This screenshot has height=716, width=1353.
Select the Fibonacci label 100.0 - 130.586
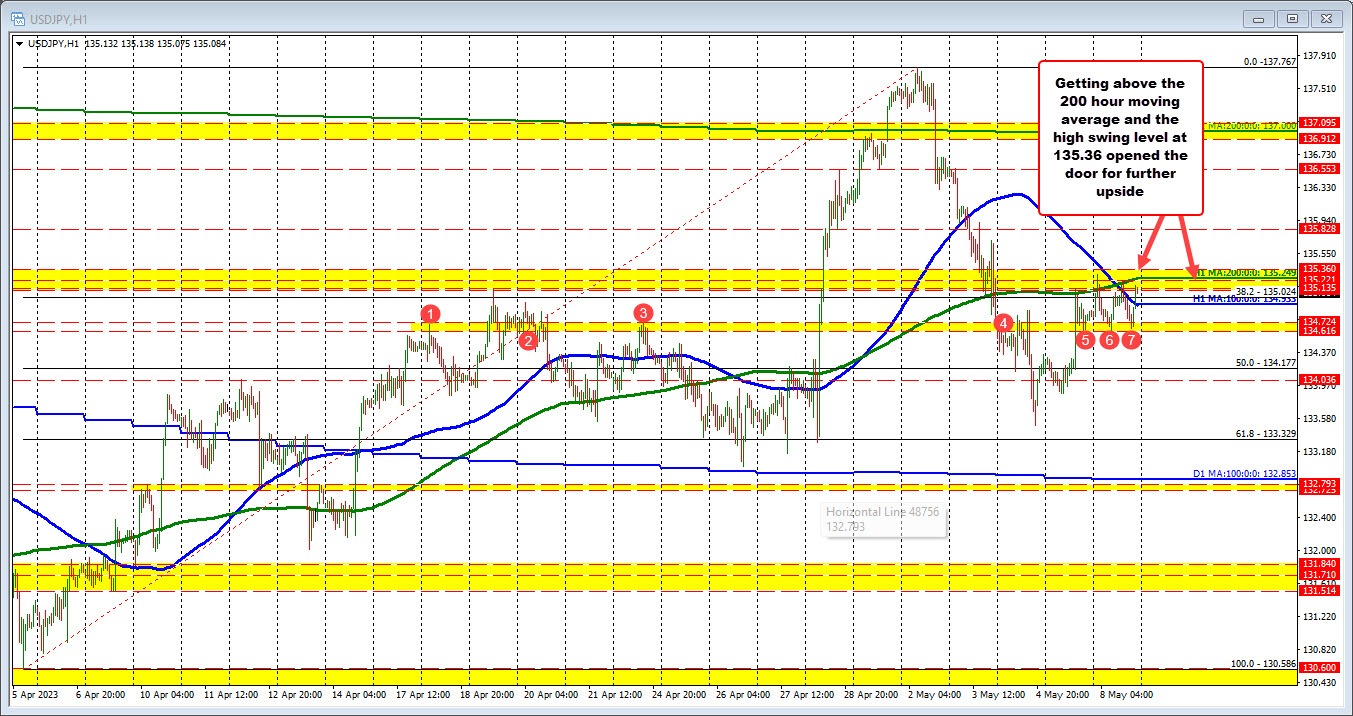[1264, 663]
